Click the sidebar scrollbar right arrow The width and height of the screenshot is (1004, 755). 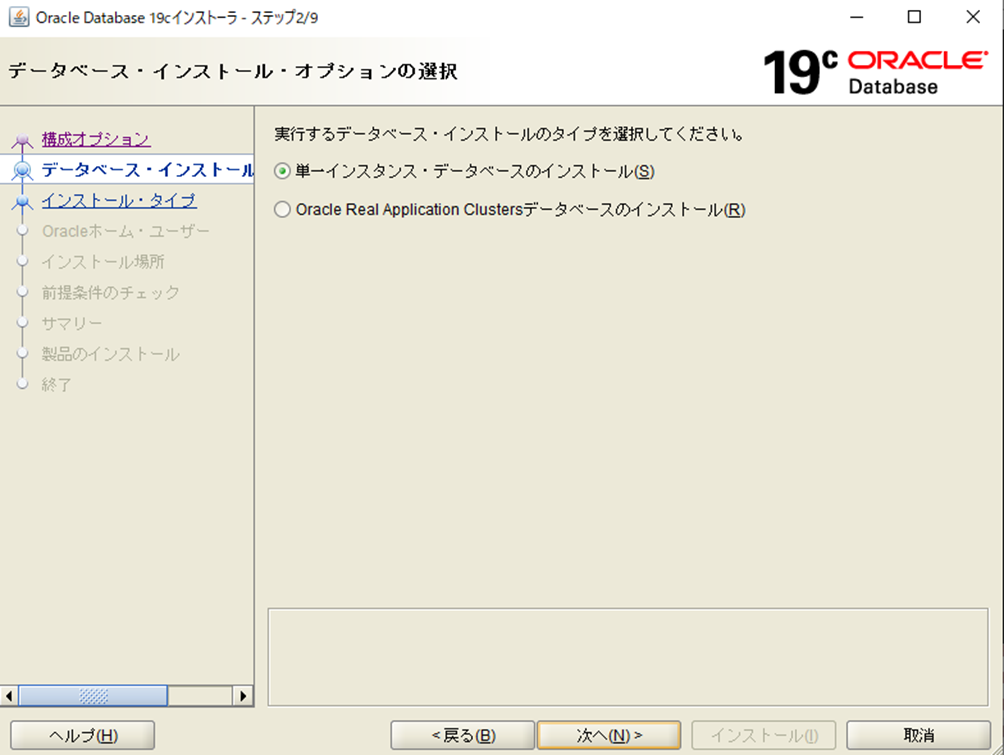(x=243, y=695)
